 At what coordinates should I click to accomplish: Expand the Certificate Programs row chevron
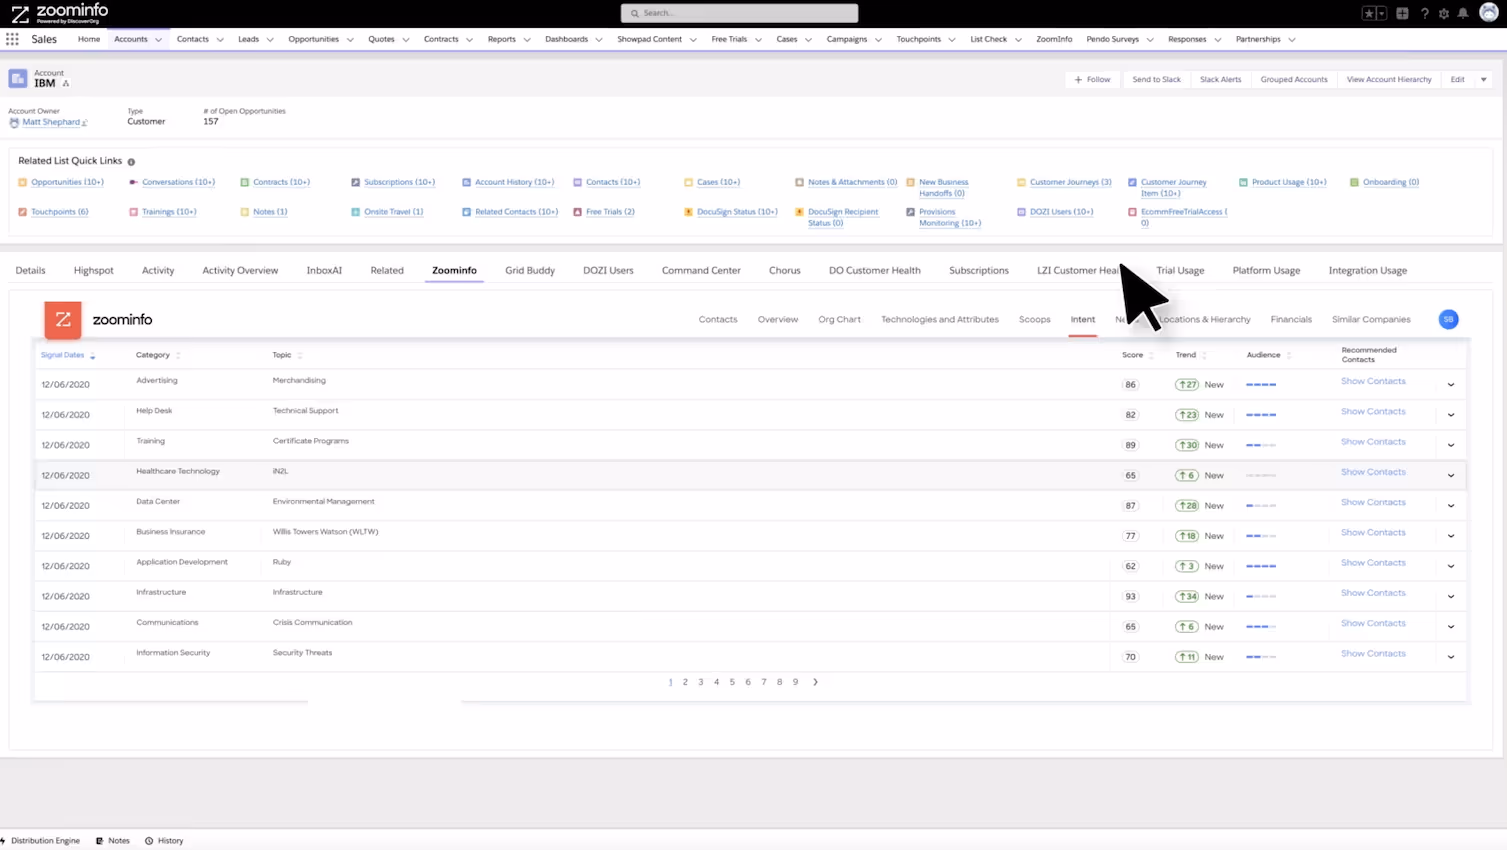point(1451,445)
